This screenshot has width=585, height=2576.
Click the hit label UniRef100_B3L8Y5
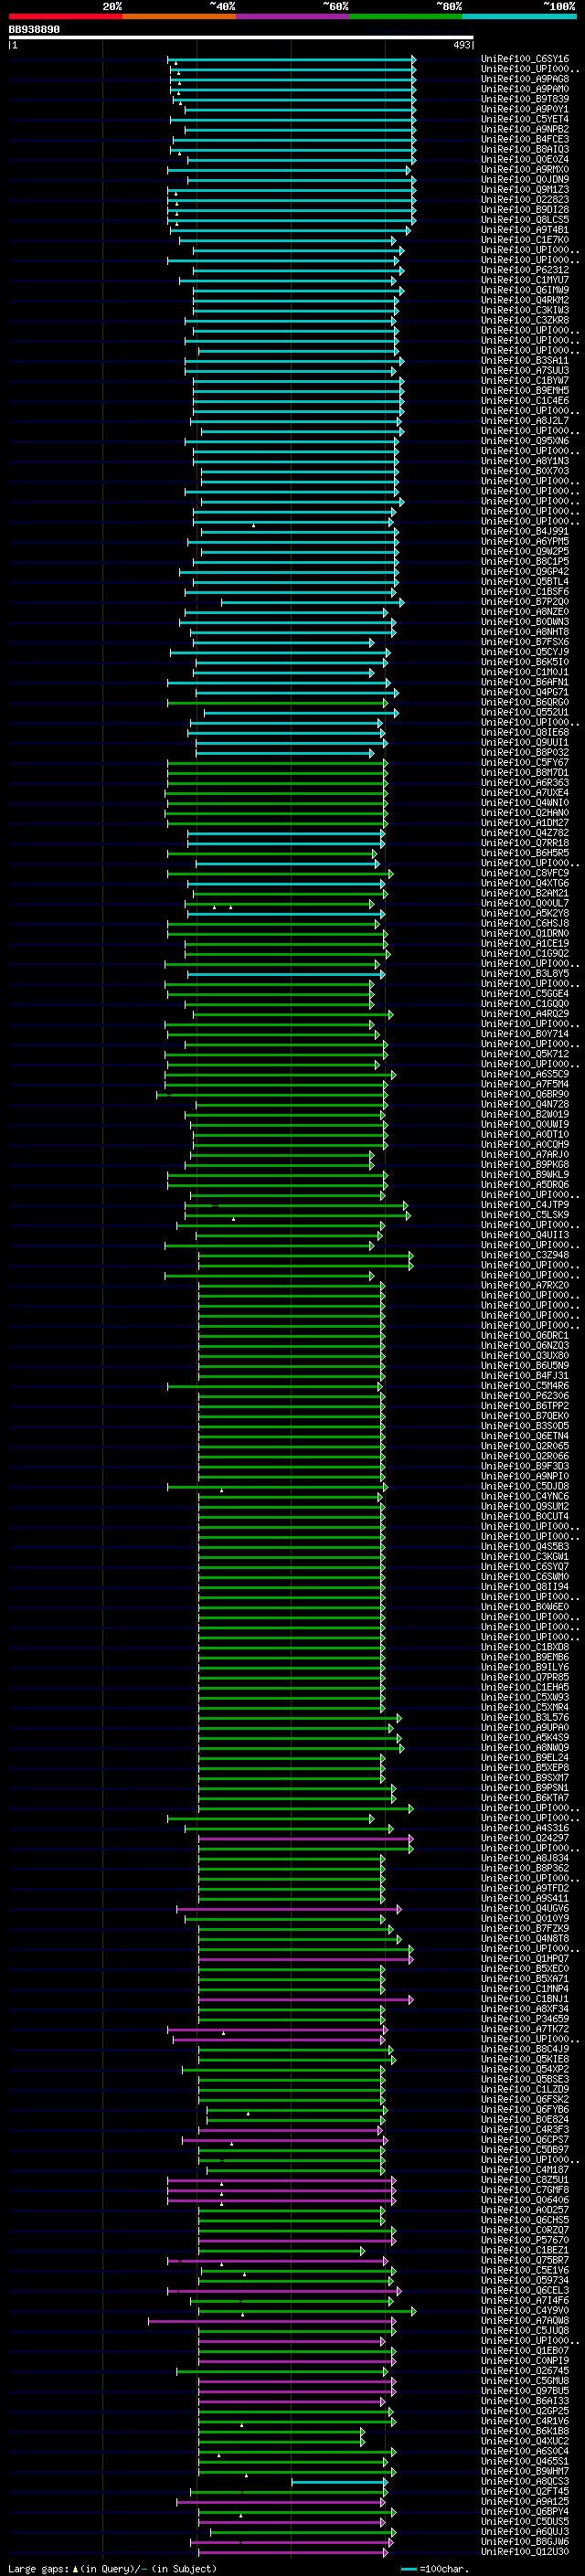point(525,974)
